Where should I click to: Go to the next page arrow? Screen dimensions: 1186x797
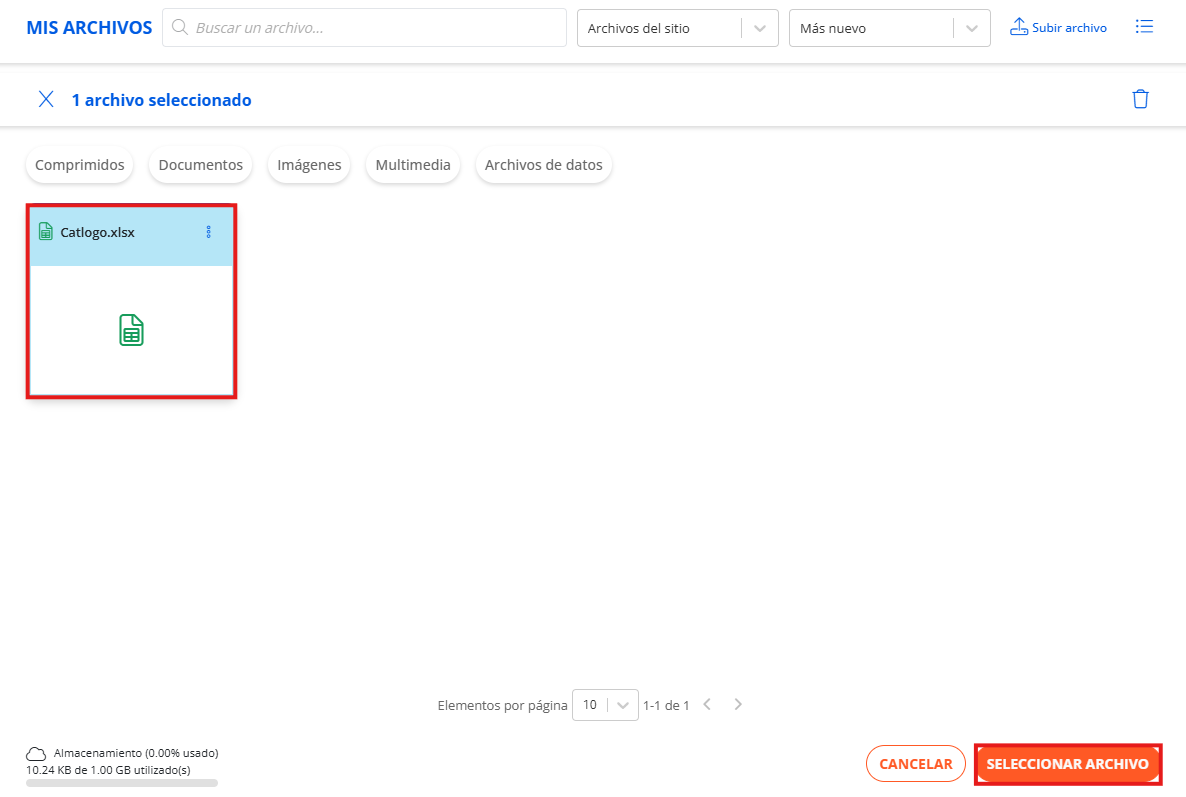coord(738,705)
